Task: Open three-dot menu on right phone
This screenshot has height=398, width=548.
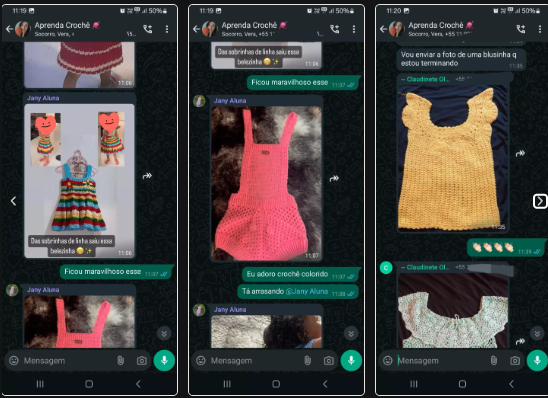Action: tap(540, 29)
